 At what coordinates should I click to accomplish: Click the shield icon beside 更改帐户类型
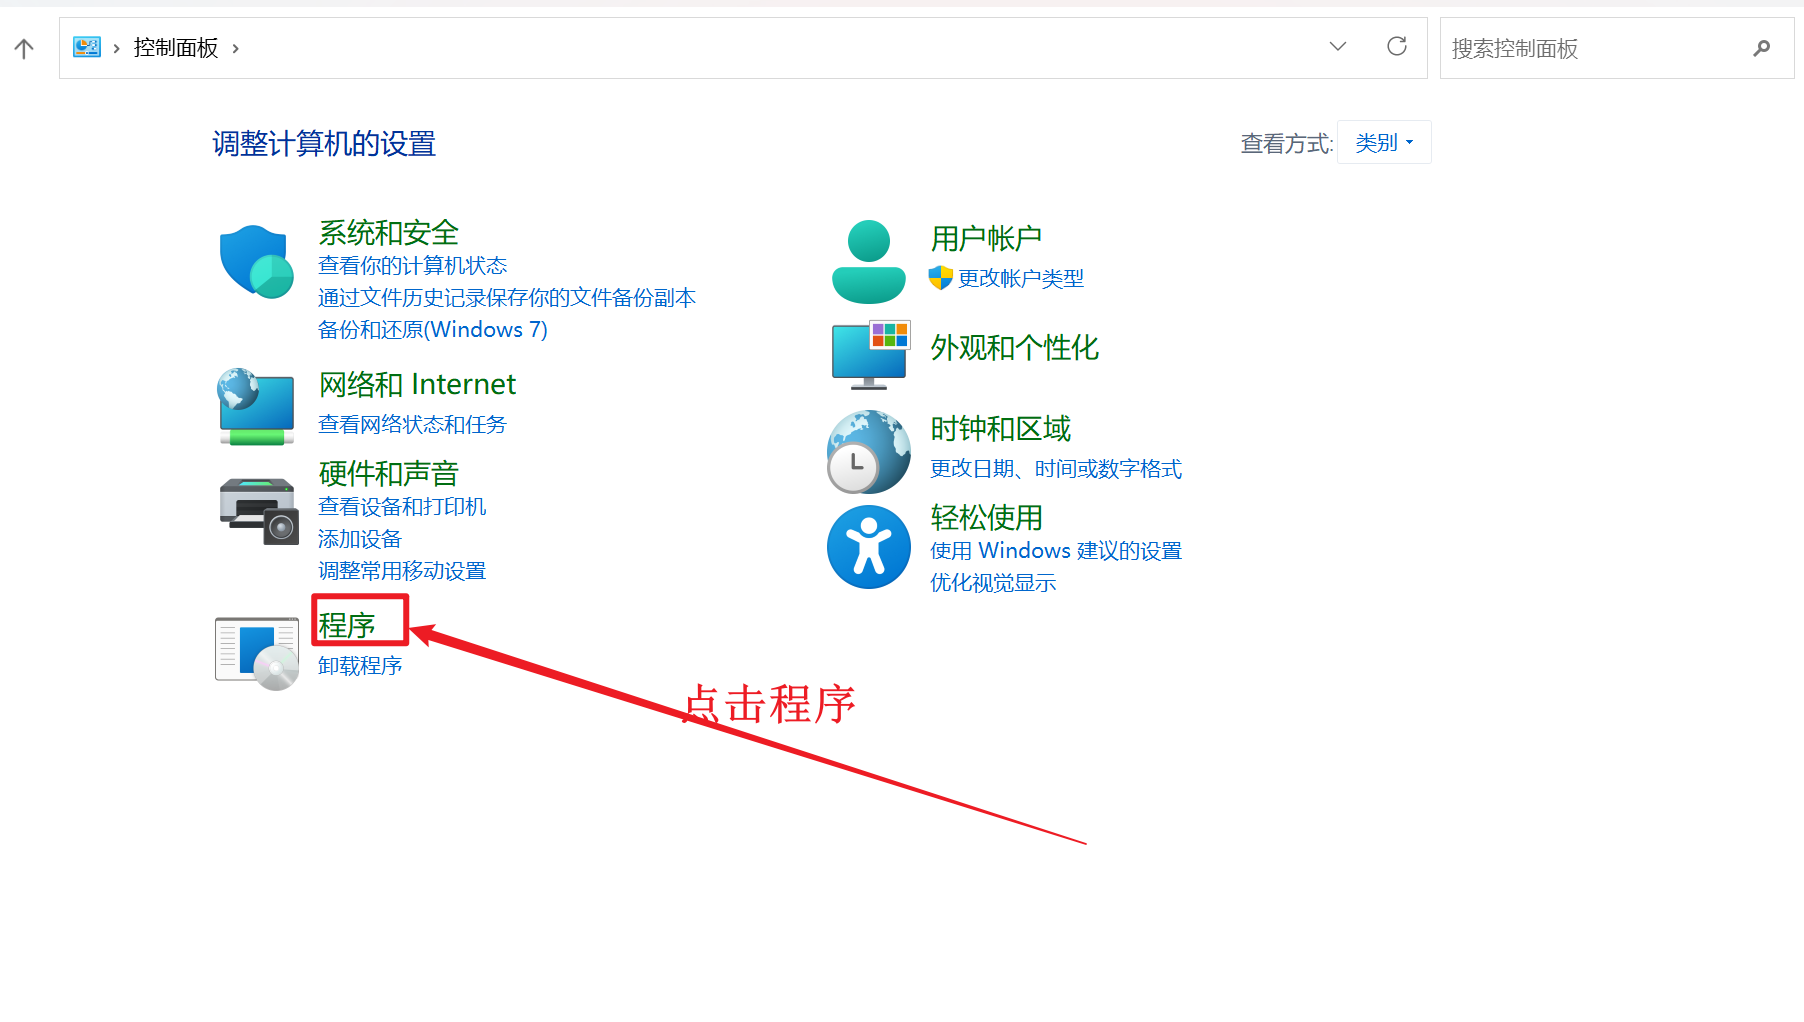coord(940,278)
